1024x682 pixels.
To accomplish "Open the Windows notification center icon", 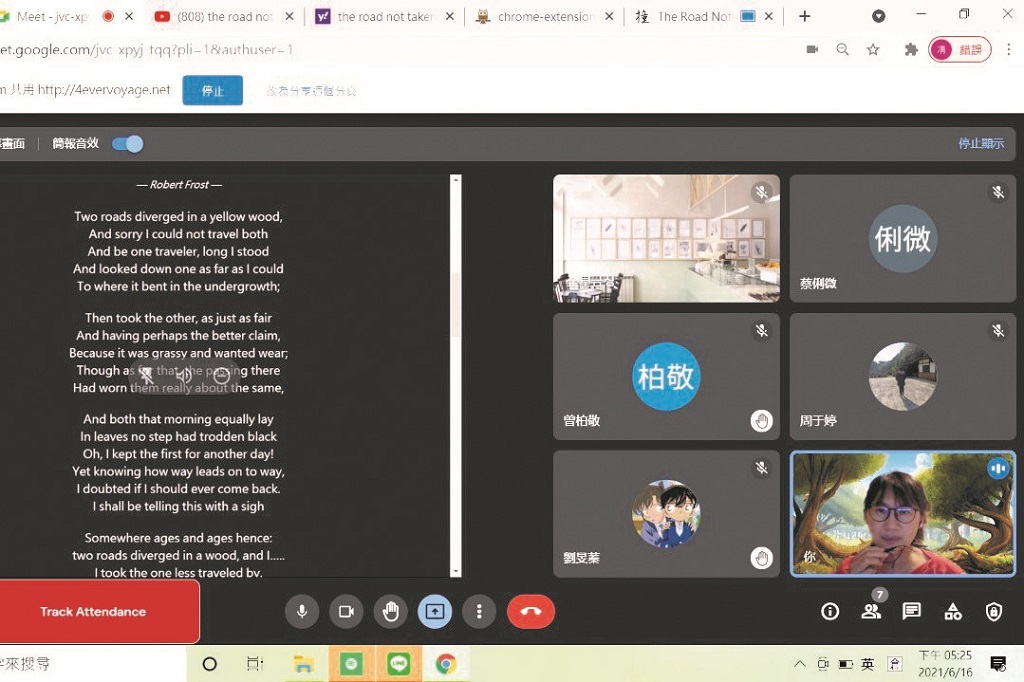I will click(998, 664).
